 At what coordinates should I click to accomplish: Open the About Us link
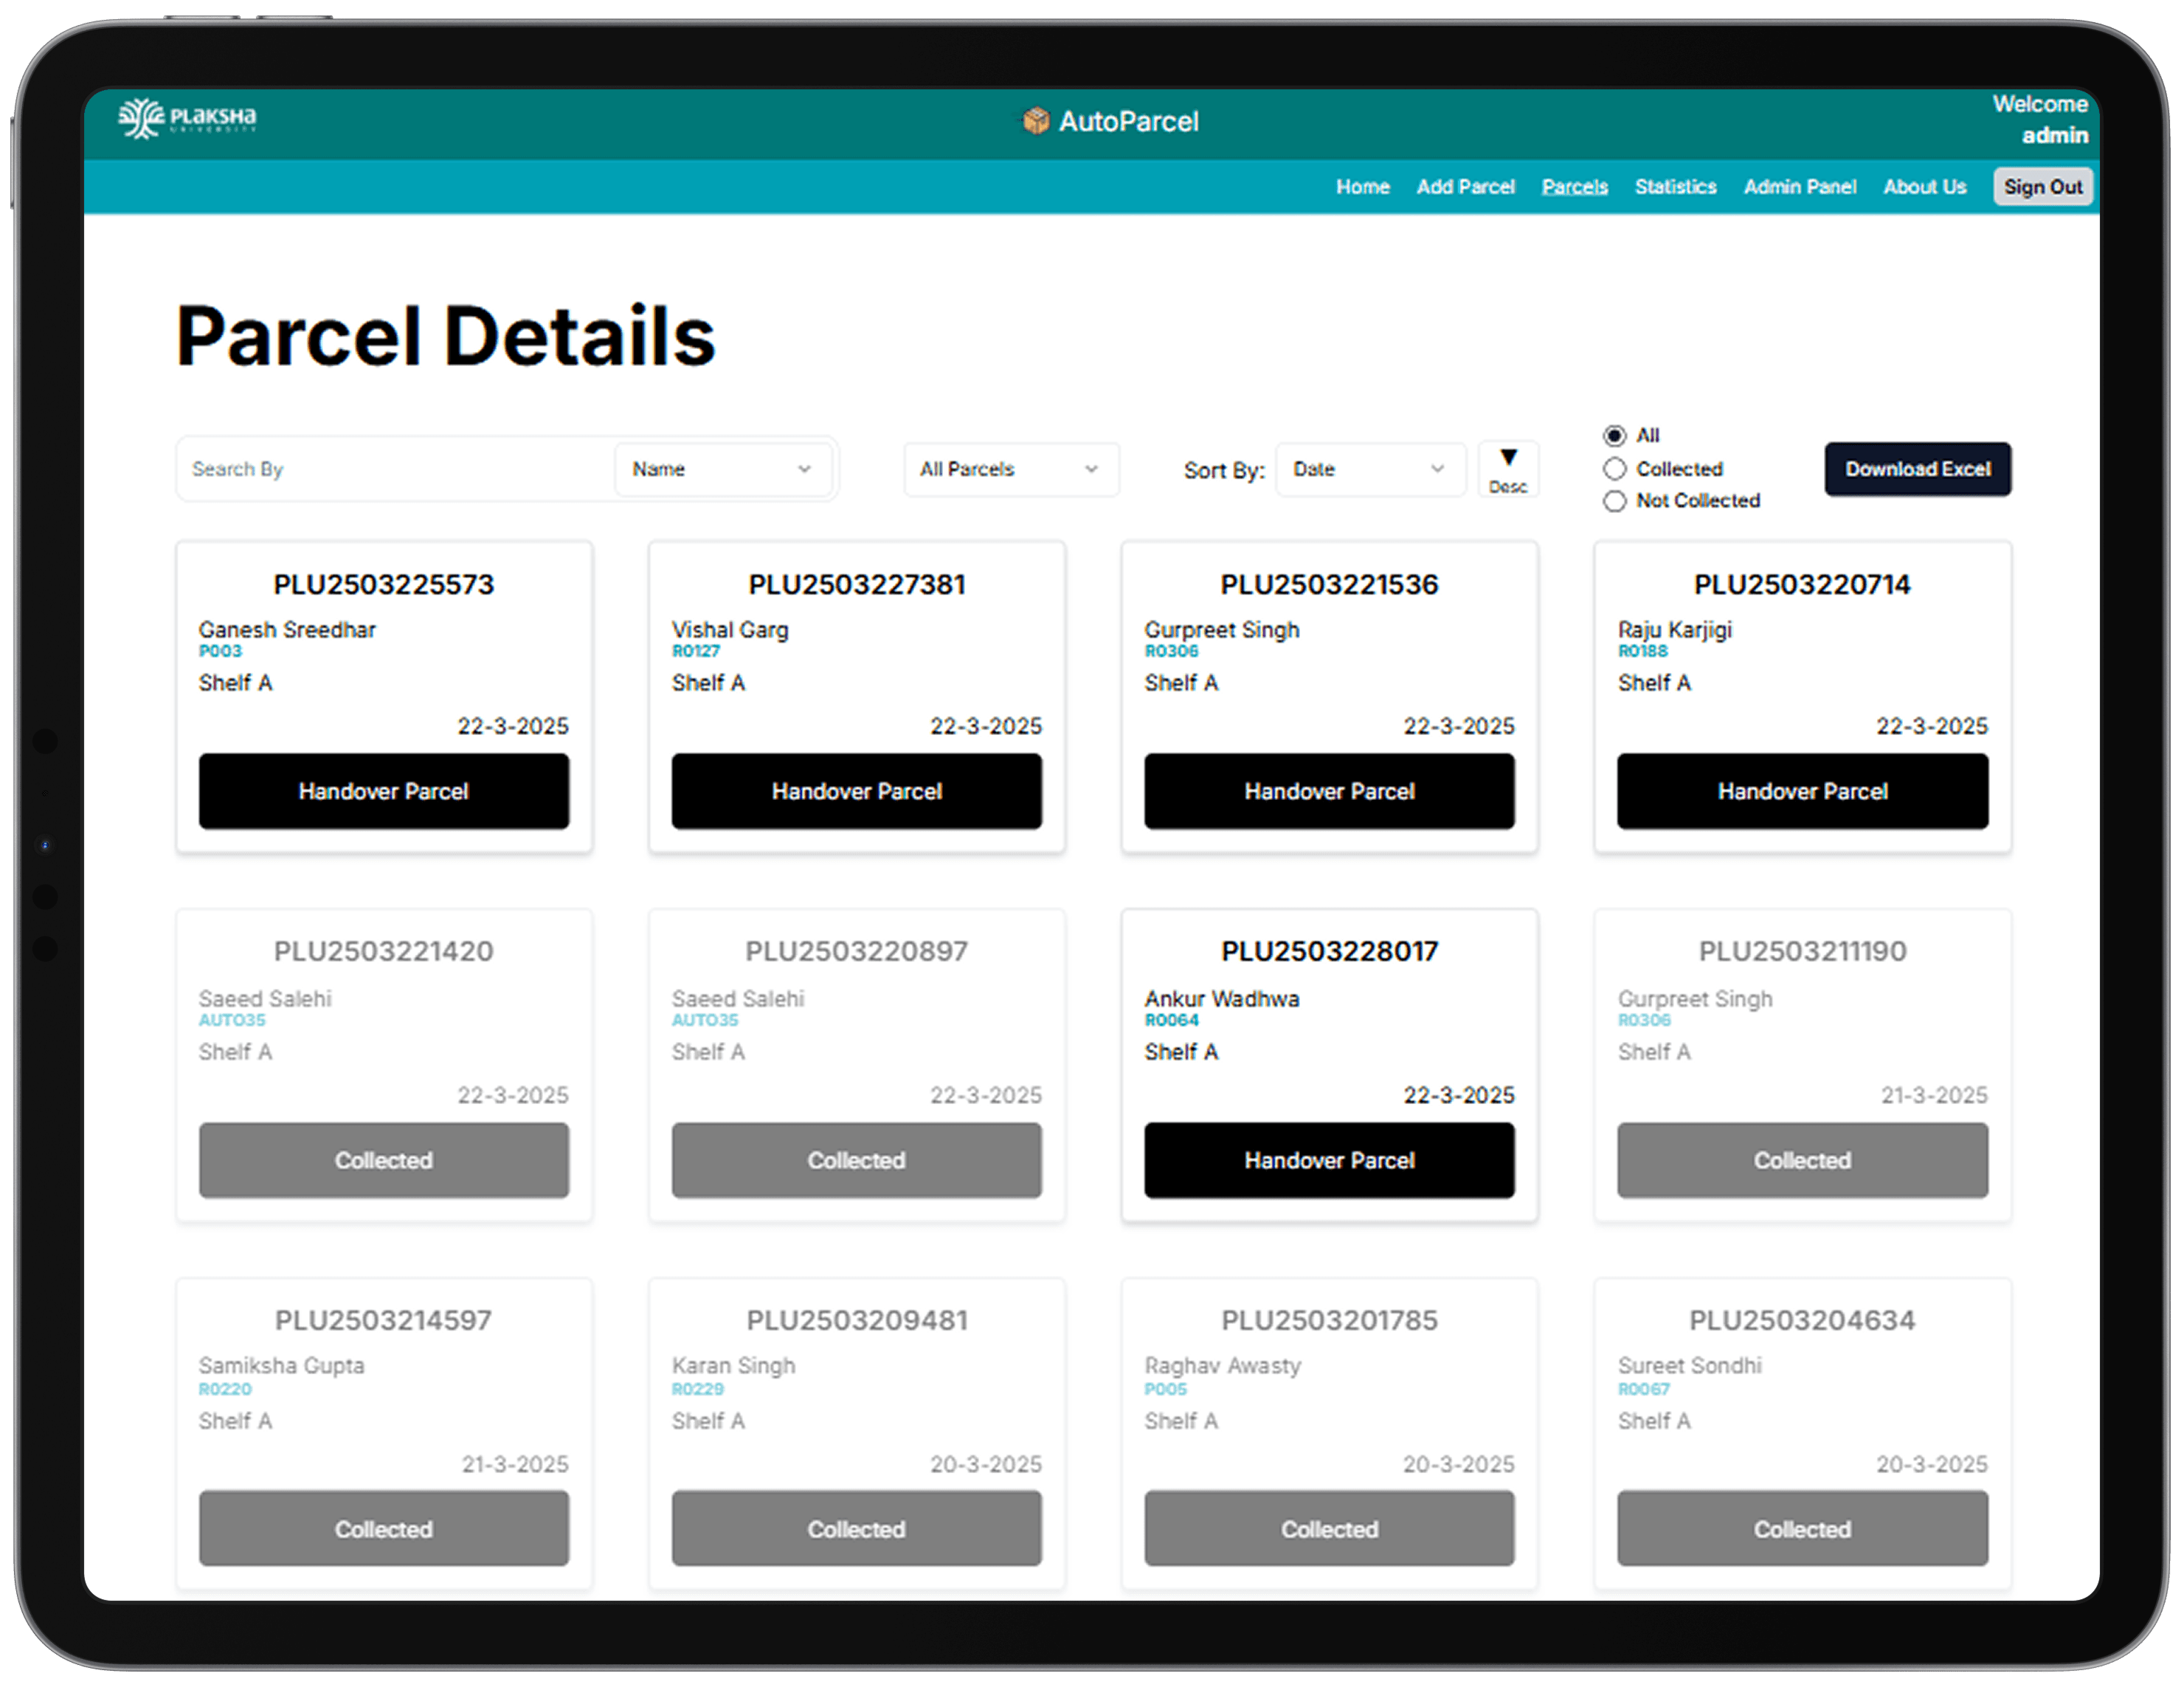click(x=1924, y=187)
